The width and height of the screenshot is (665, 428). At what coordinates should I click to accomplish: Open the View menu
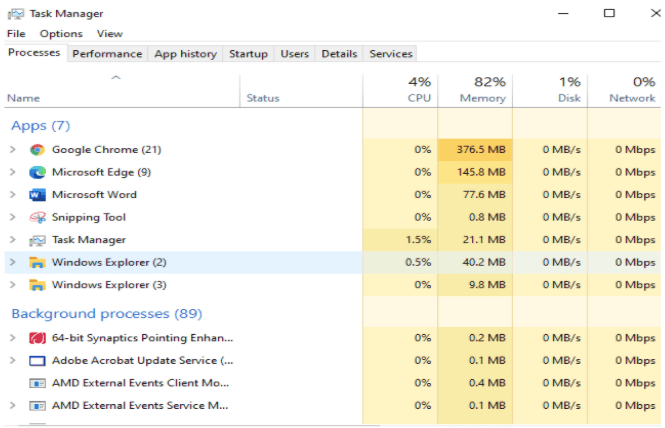(x=109, y=34)
